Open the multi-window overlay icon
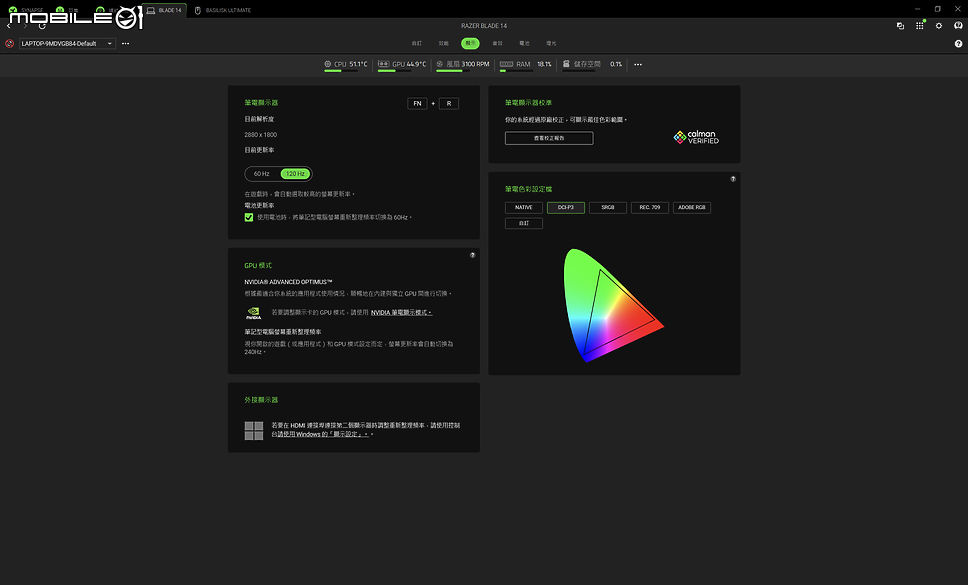 [x=900, y=26]
